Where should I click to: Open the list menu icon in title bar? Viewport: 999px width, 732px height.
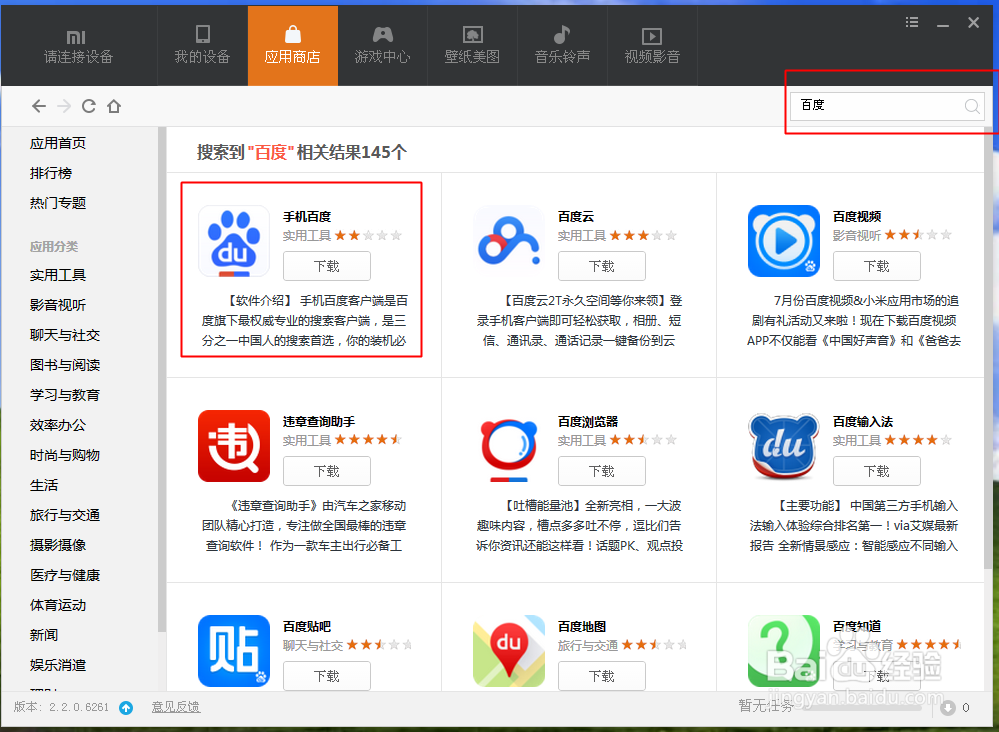pos(912,22)
